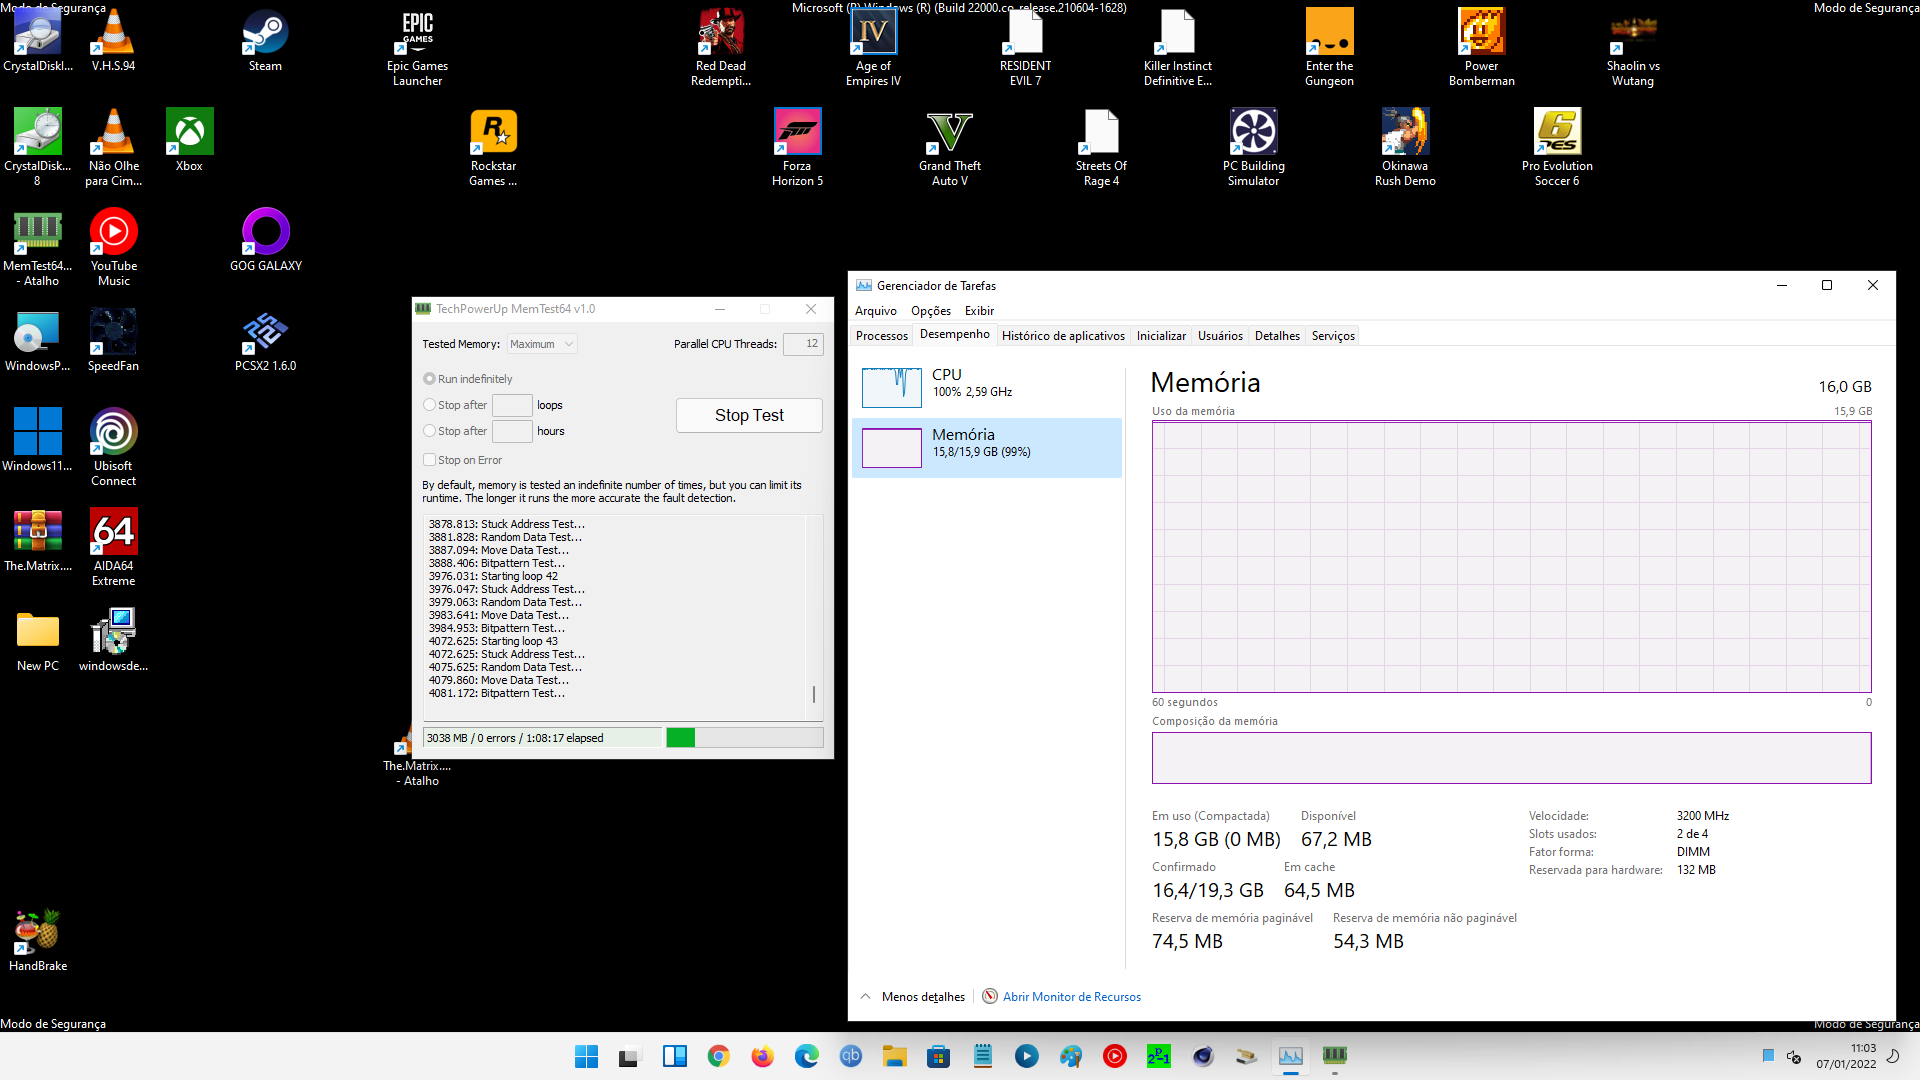
Task: Switch to the Usuários tab
Action: pyautogui.click(x=1220, y=336)
